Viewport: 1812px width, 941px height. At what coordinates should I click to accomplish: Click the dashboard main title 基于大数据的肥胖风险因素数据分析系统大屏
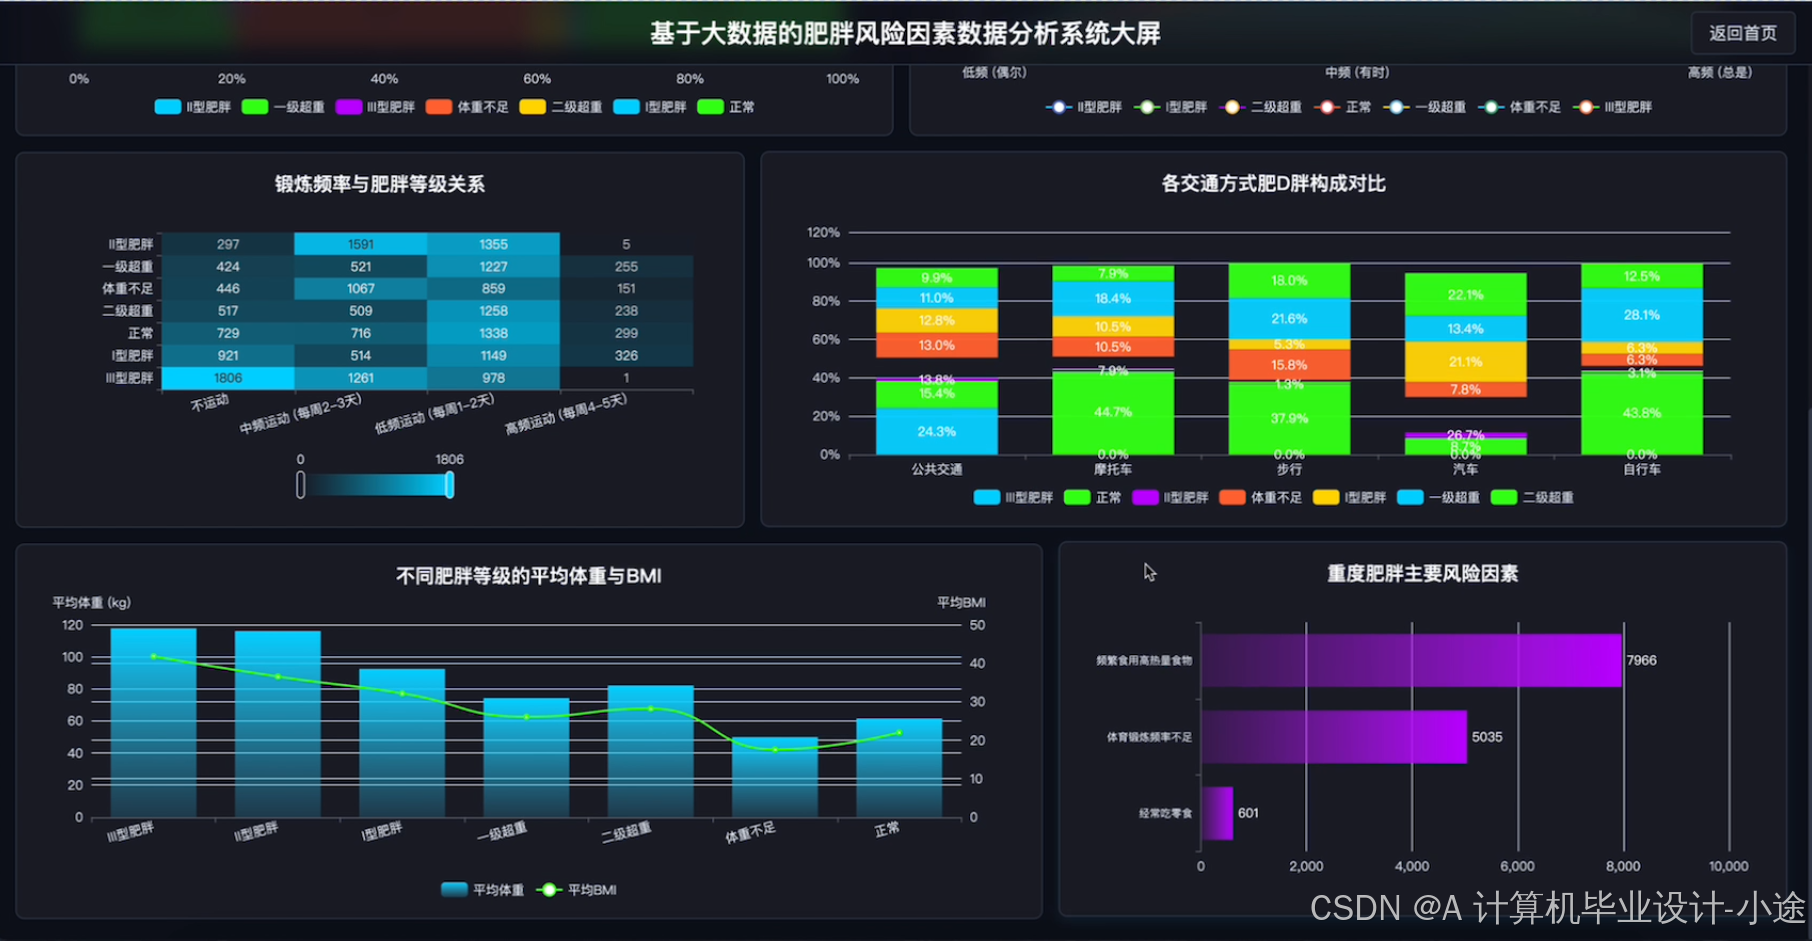coord(905,34)
